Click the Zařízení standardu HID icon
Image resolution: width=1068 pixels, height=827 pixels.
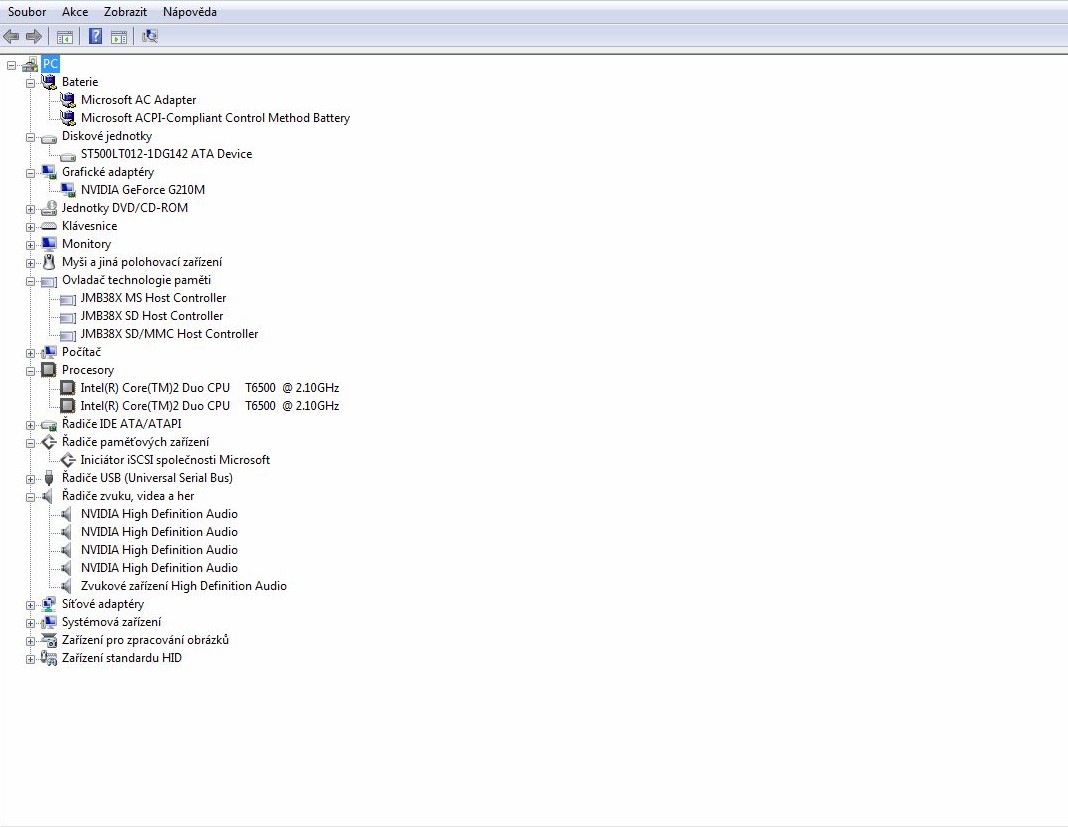point(48,658)
